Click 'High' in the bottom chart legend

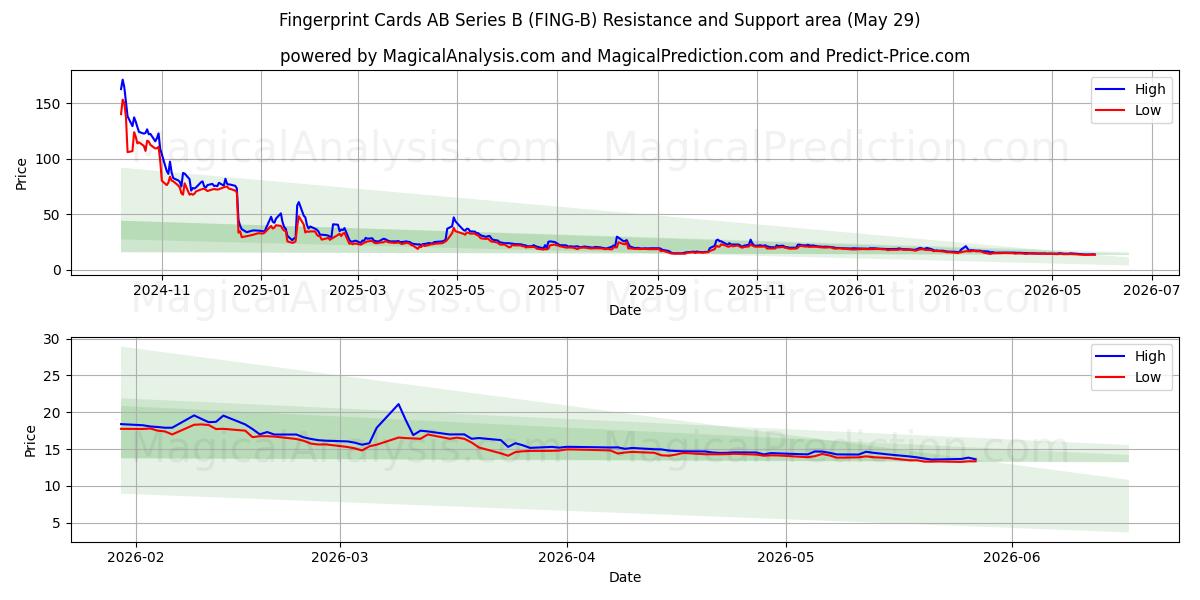pos(1149,356)
